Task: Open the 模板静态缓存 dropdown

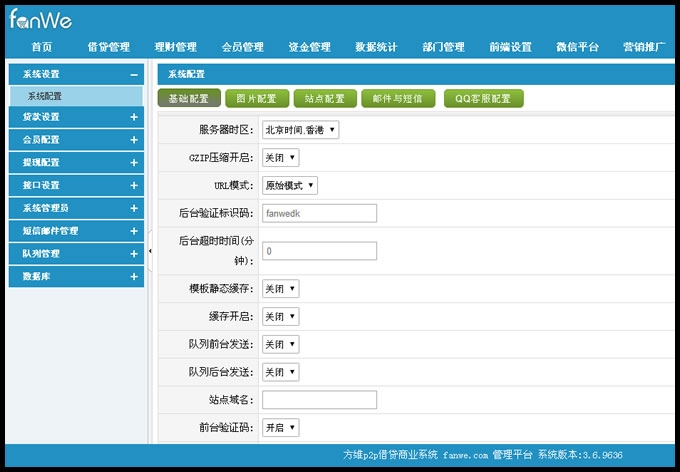Action: [x=281, y=288]
